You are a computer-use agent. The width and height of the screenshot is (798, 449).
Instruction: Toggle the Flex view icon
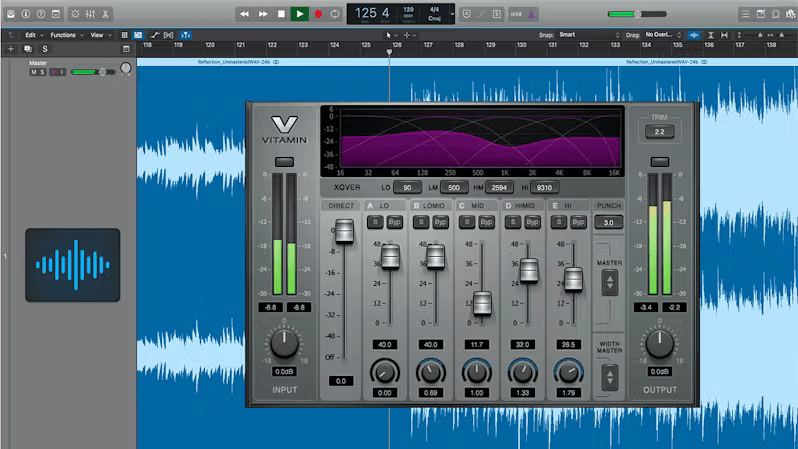coord(168,35)
